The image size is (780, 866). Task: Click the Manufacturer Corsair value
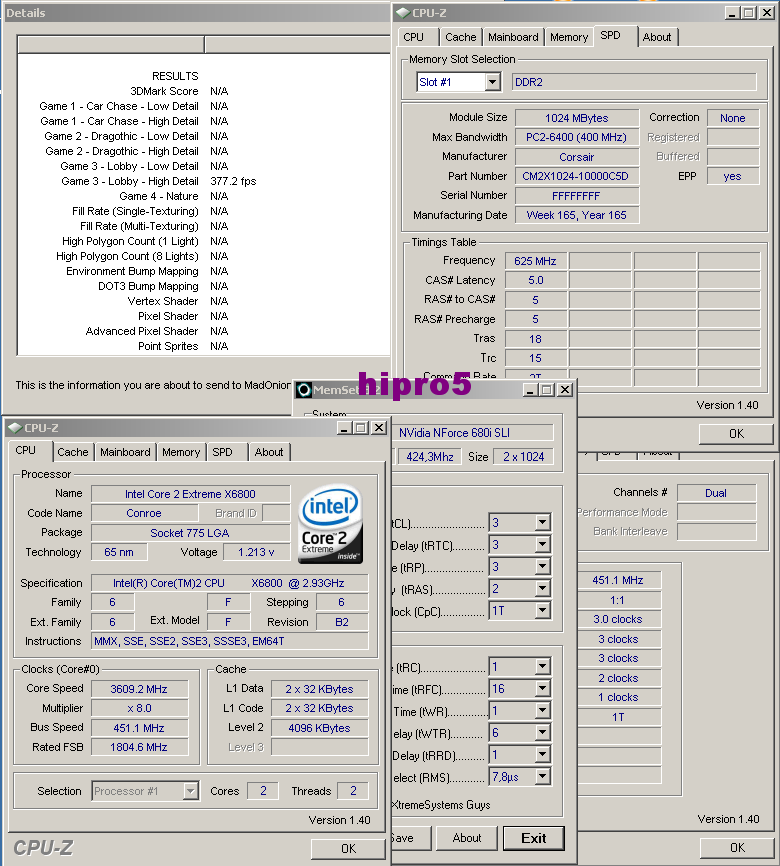click(576, 157)
